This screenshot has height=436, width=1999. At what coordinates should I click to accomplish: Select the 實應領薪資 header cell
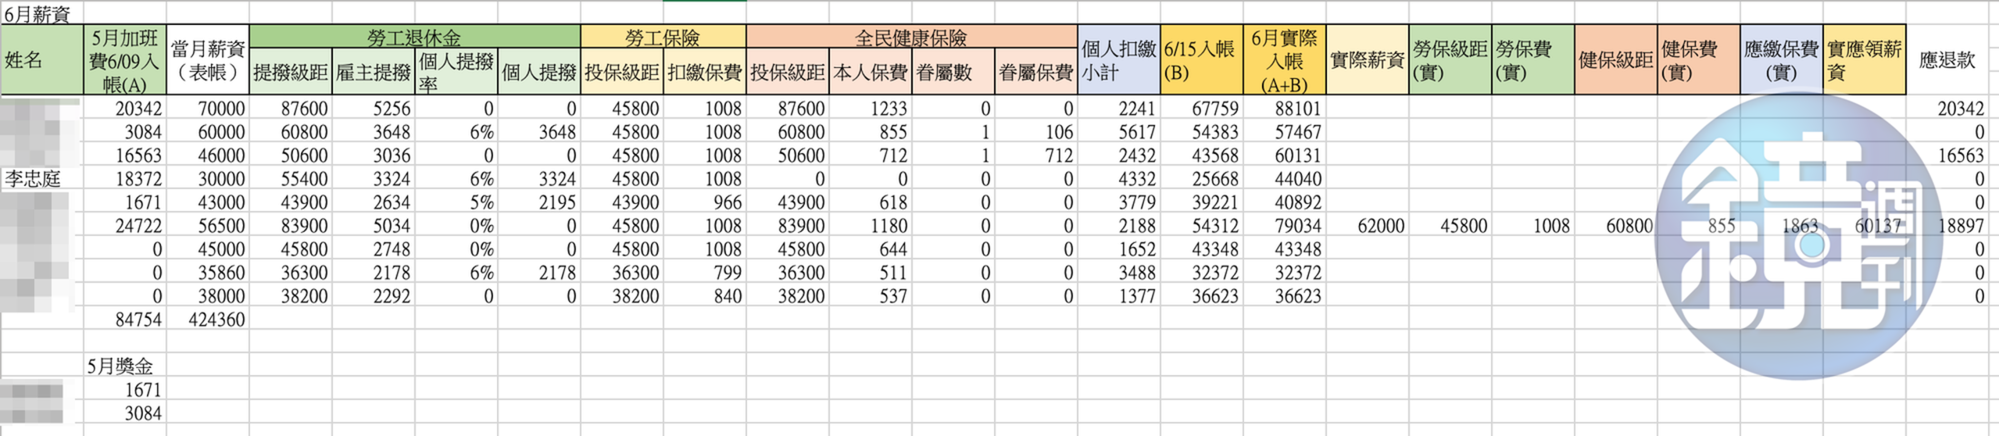pos(1864,60)
